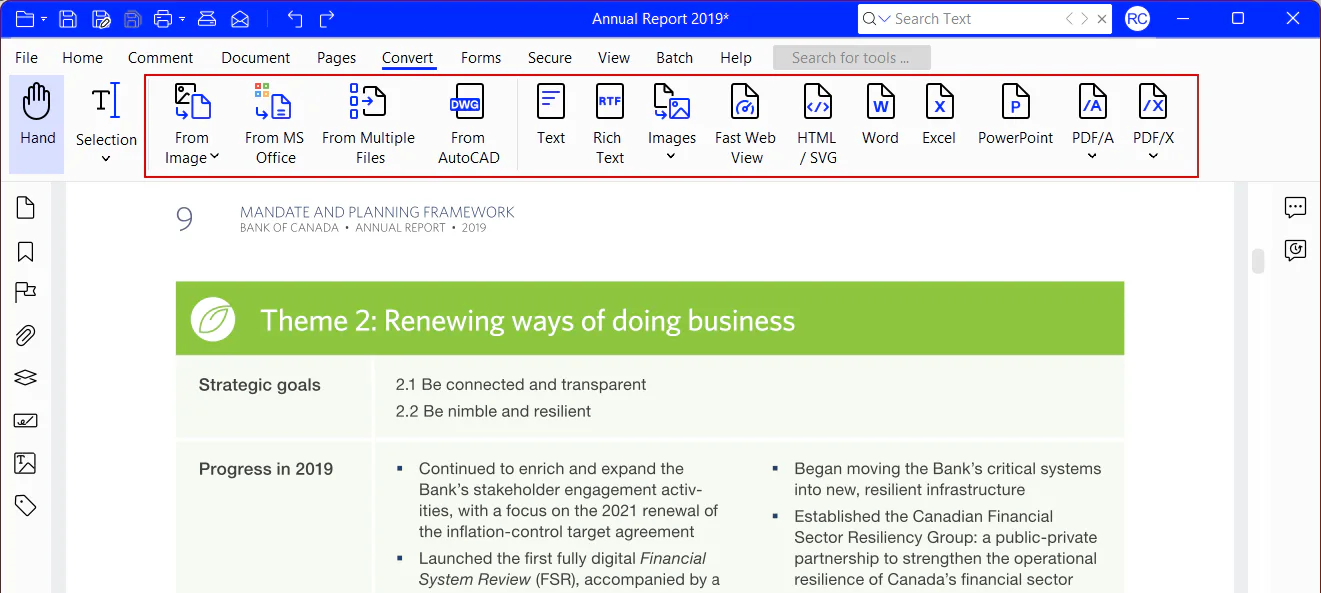
Task: Create PDF From Image
Action: coord(192,124)
